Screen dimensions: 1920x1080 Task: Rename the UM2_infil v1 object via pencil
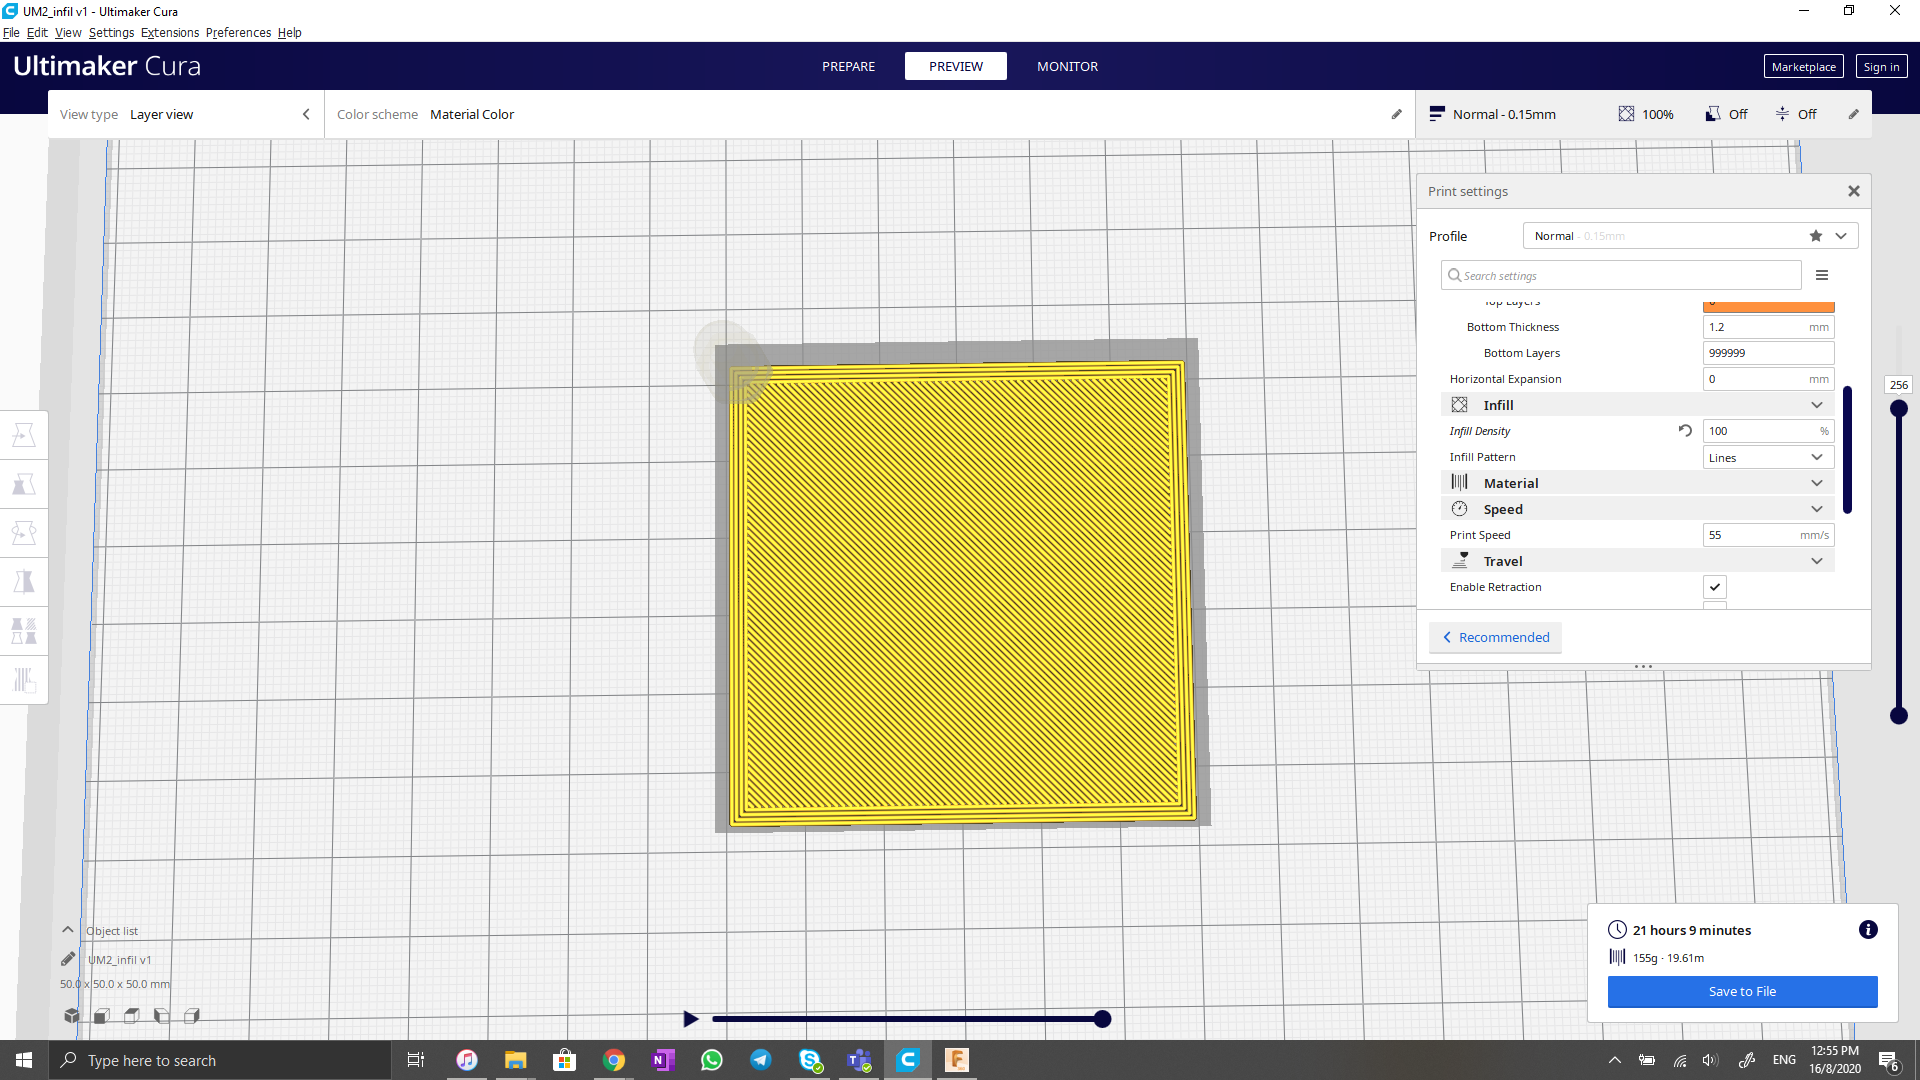tap(68, 959)
